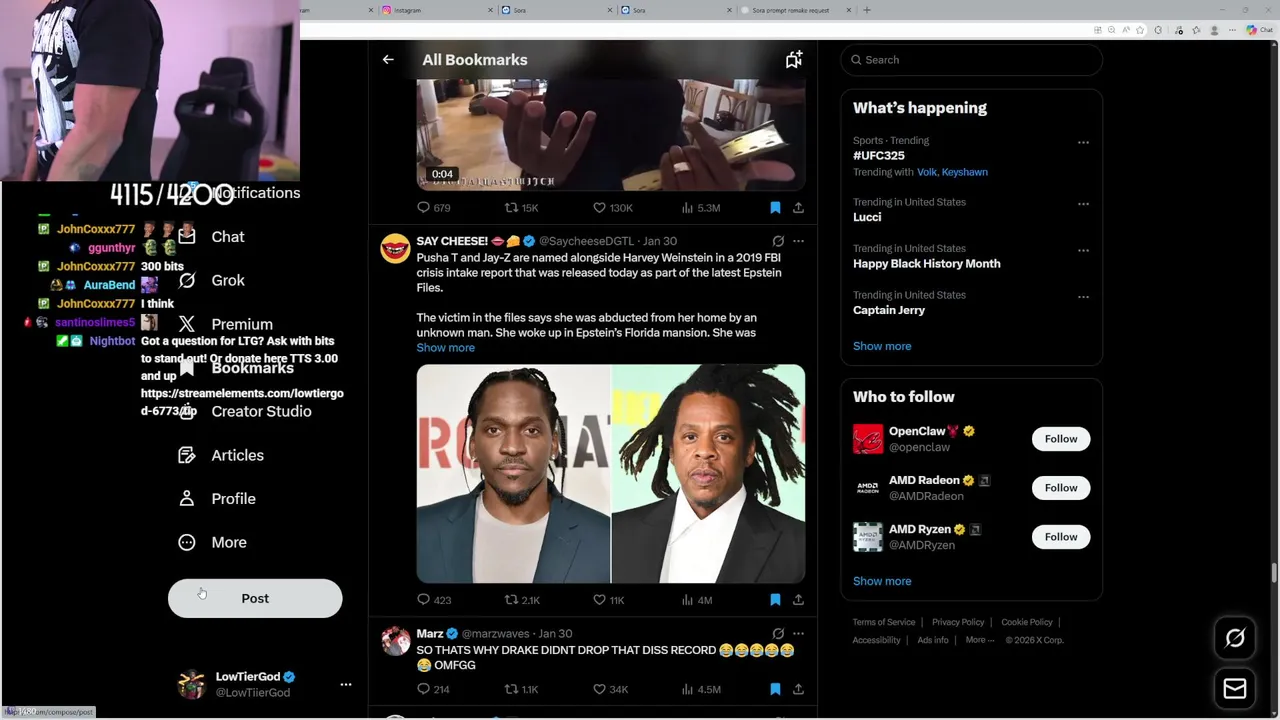View analytics of the video post with 5.3M views

[x=701, y=208]
